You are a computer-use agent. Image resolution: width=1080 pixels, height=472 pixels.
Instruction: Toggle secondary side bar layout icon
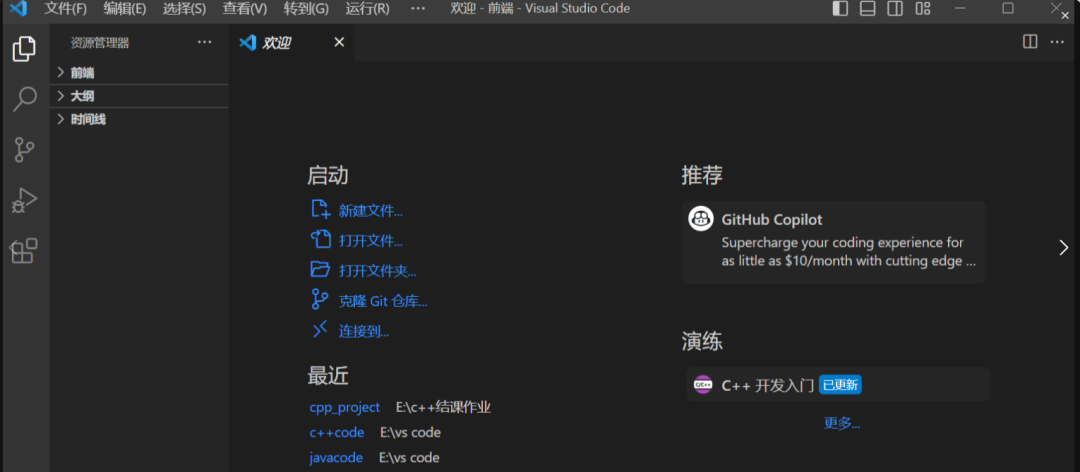click(895, 8)
